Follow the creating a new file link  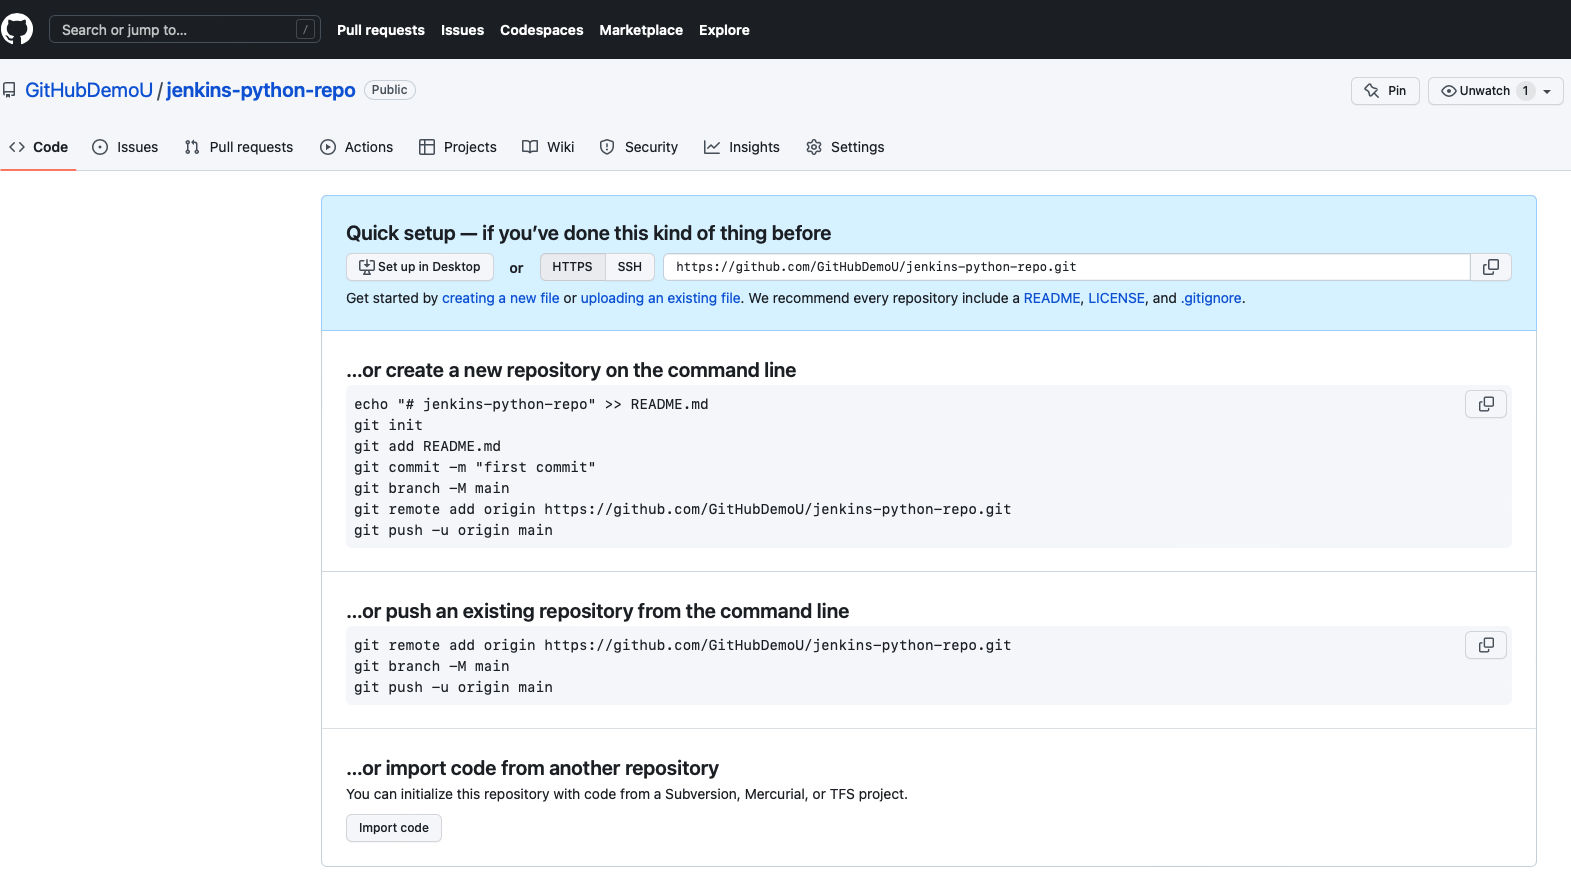coord(501,298)
